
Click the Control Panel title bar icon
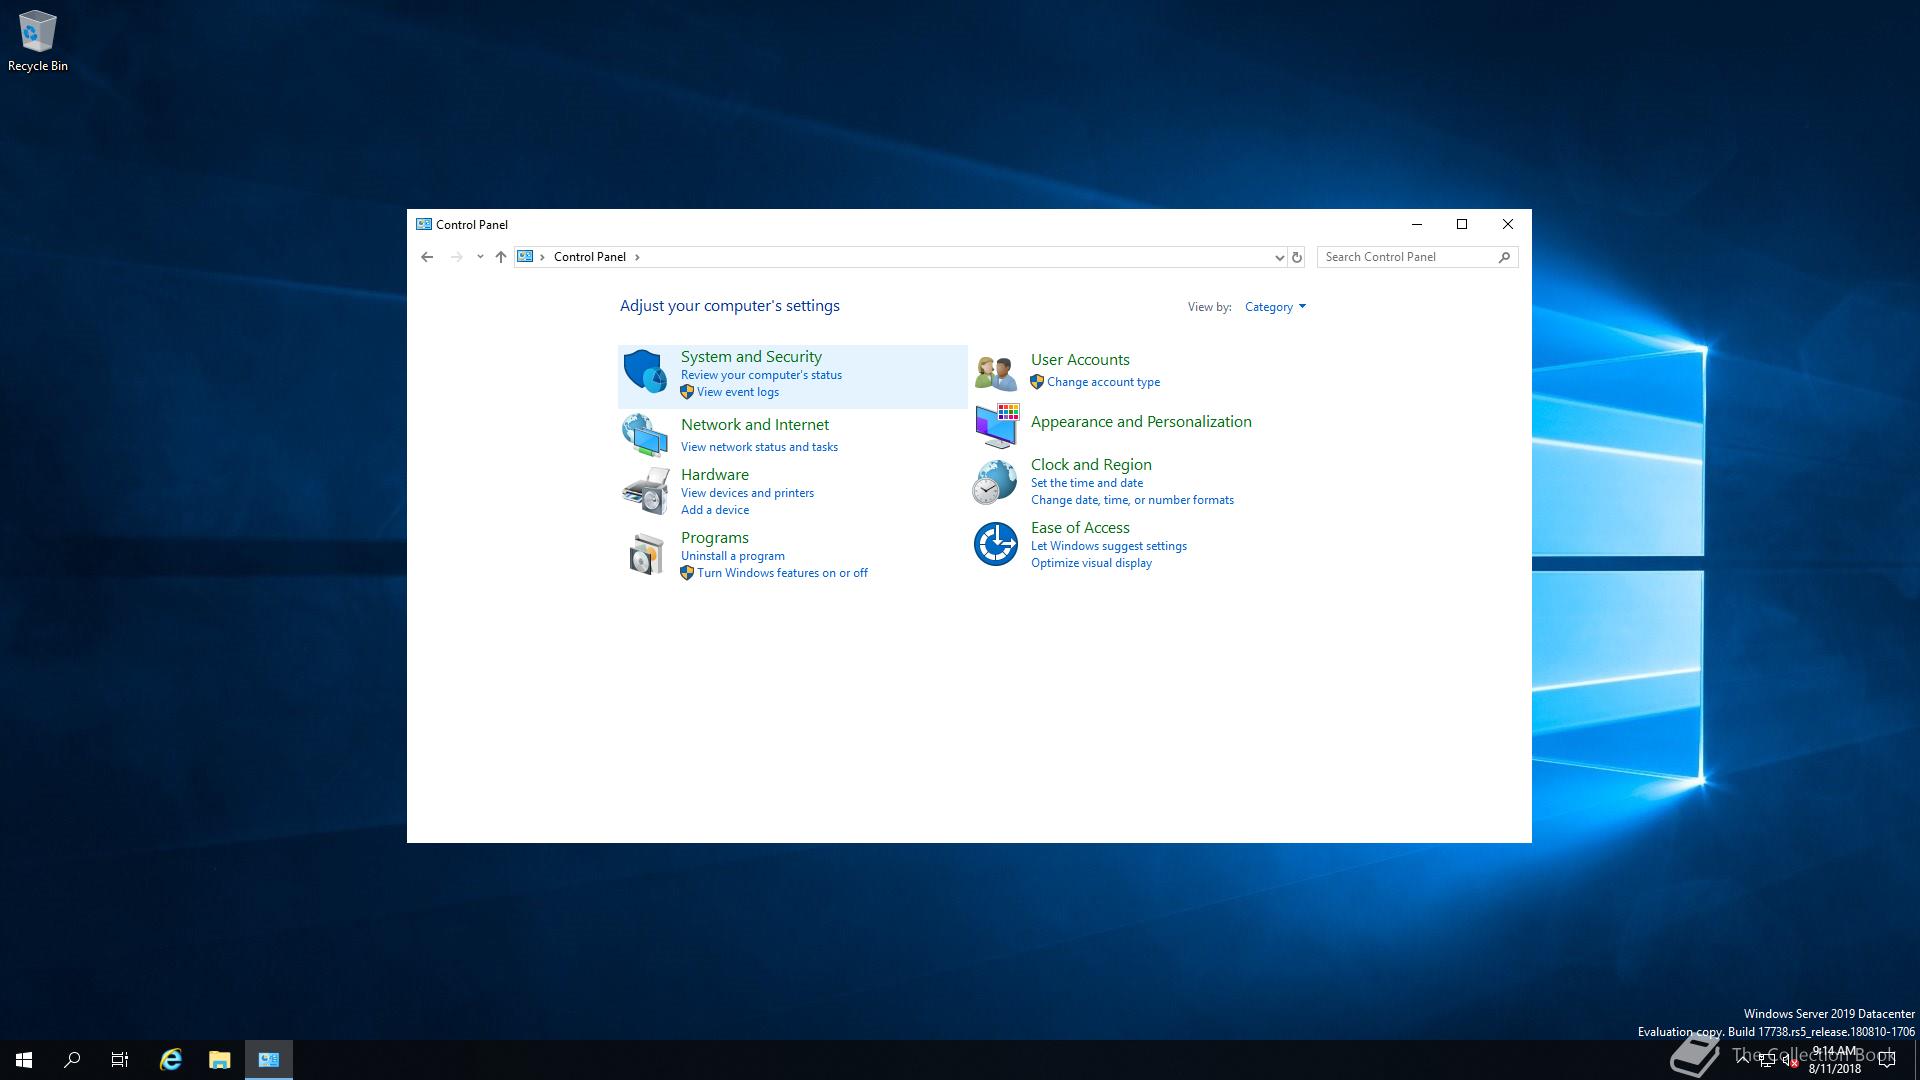tap(424, 224)
